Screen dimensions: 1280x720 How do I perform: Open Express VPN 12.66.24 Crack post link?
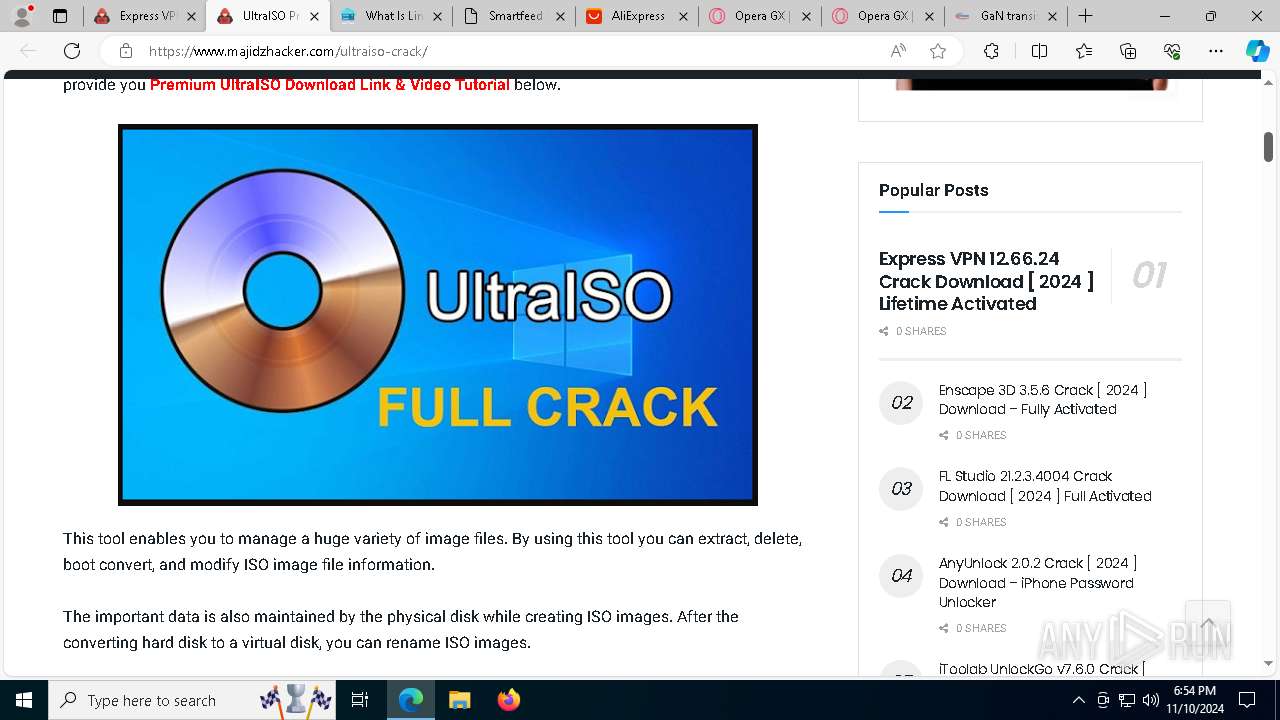coord(986,281)
